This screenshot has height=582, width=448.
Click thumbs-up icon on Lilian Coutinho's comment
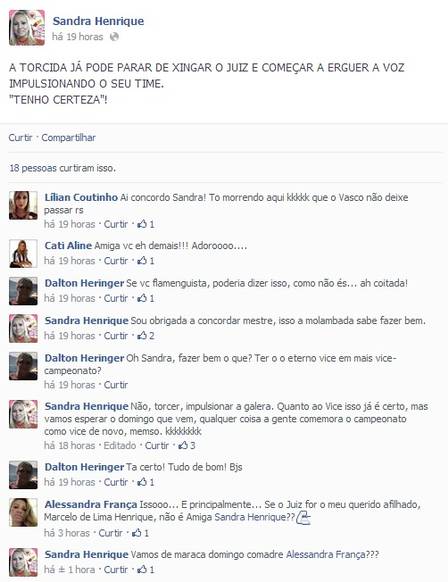(142, 224)
